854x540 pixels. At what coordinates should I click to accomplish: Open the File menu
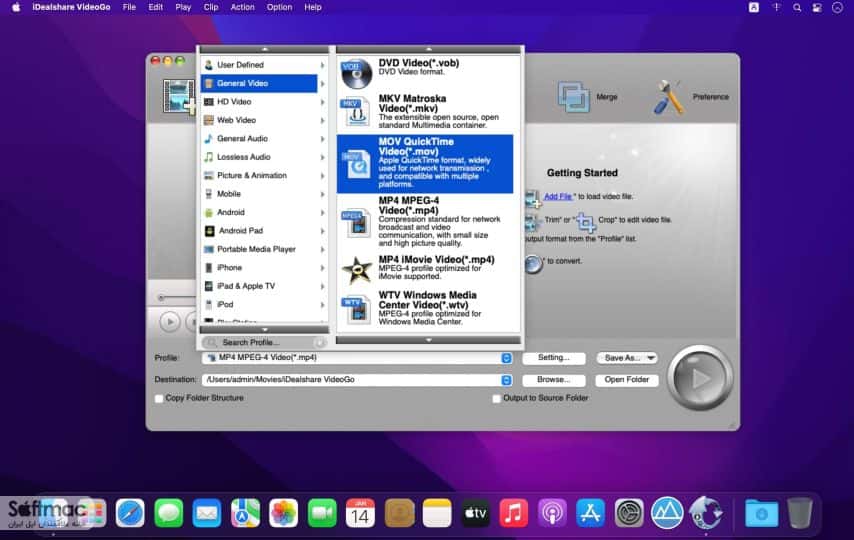pyautogui.click(x=129, y=7)
